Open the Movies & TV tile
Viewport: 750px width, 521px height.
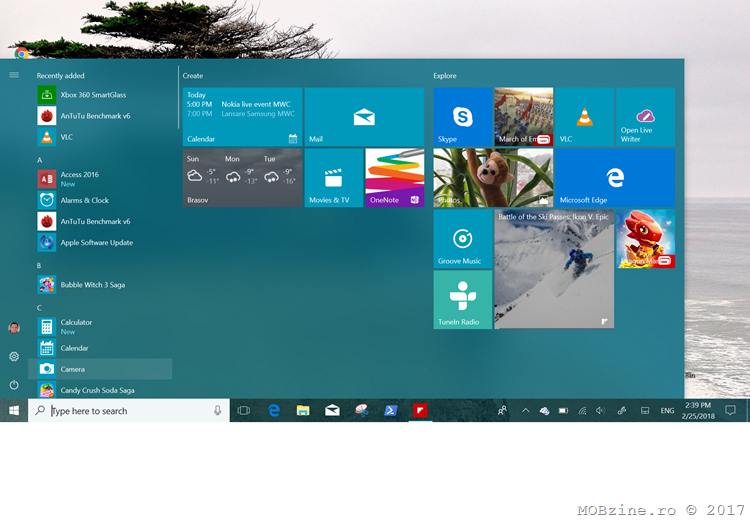click(x=333, y=178)
